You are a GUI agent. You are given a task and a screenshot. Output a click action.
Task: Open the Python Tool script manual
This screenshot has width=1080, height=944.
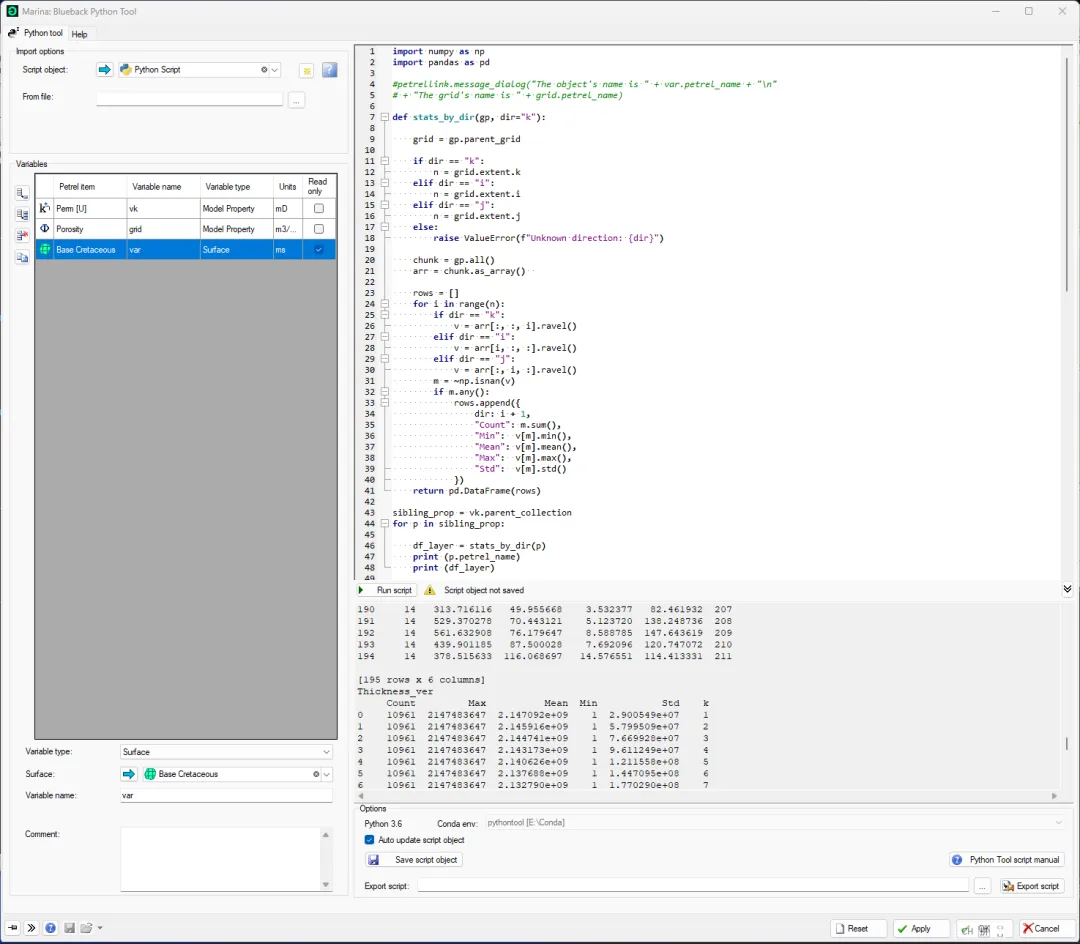point(1006,860)
